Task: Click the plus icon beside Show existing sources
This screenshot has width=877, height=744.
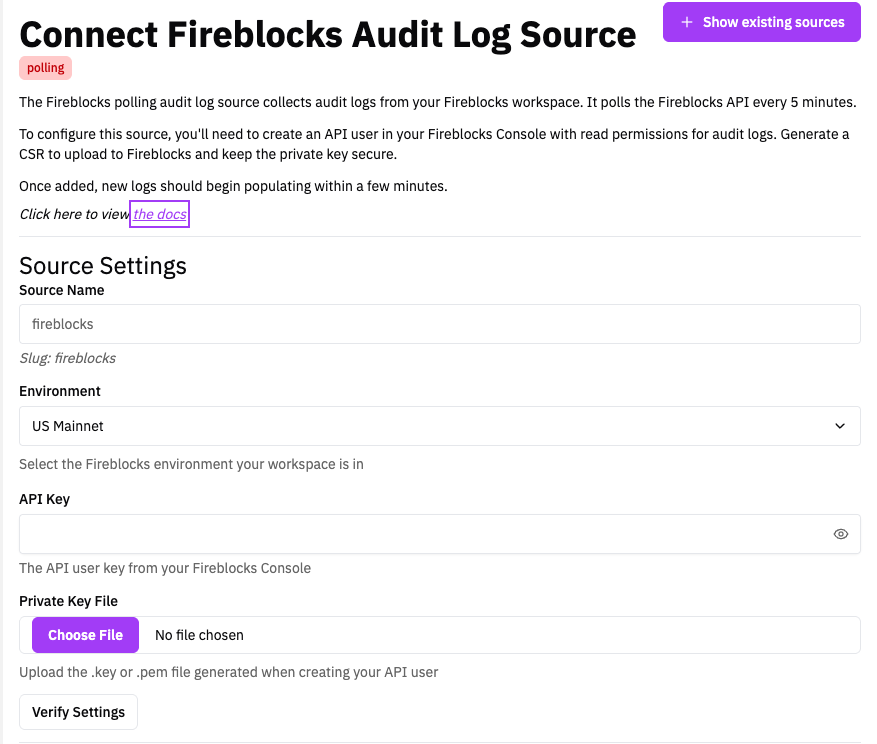Action: (686, 22)
